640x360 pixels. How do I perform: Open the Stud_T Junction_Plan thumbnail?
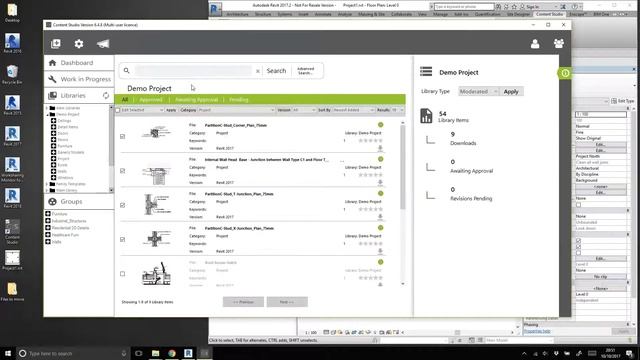coord(155,205)
